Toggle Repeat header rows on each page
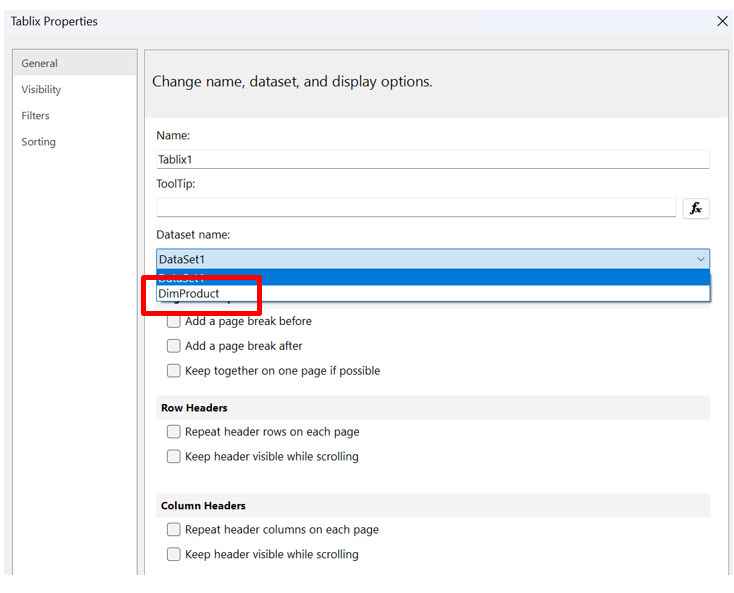This screenshot has width=734, height=593. pyautogui.click(x=174, y=432)
